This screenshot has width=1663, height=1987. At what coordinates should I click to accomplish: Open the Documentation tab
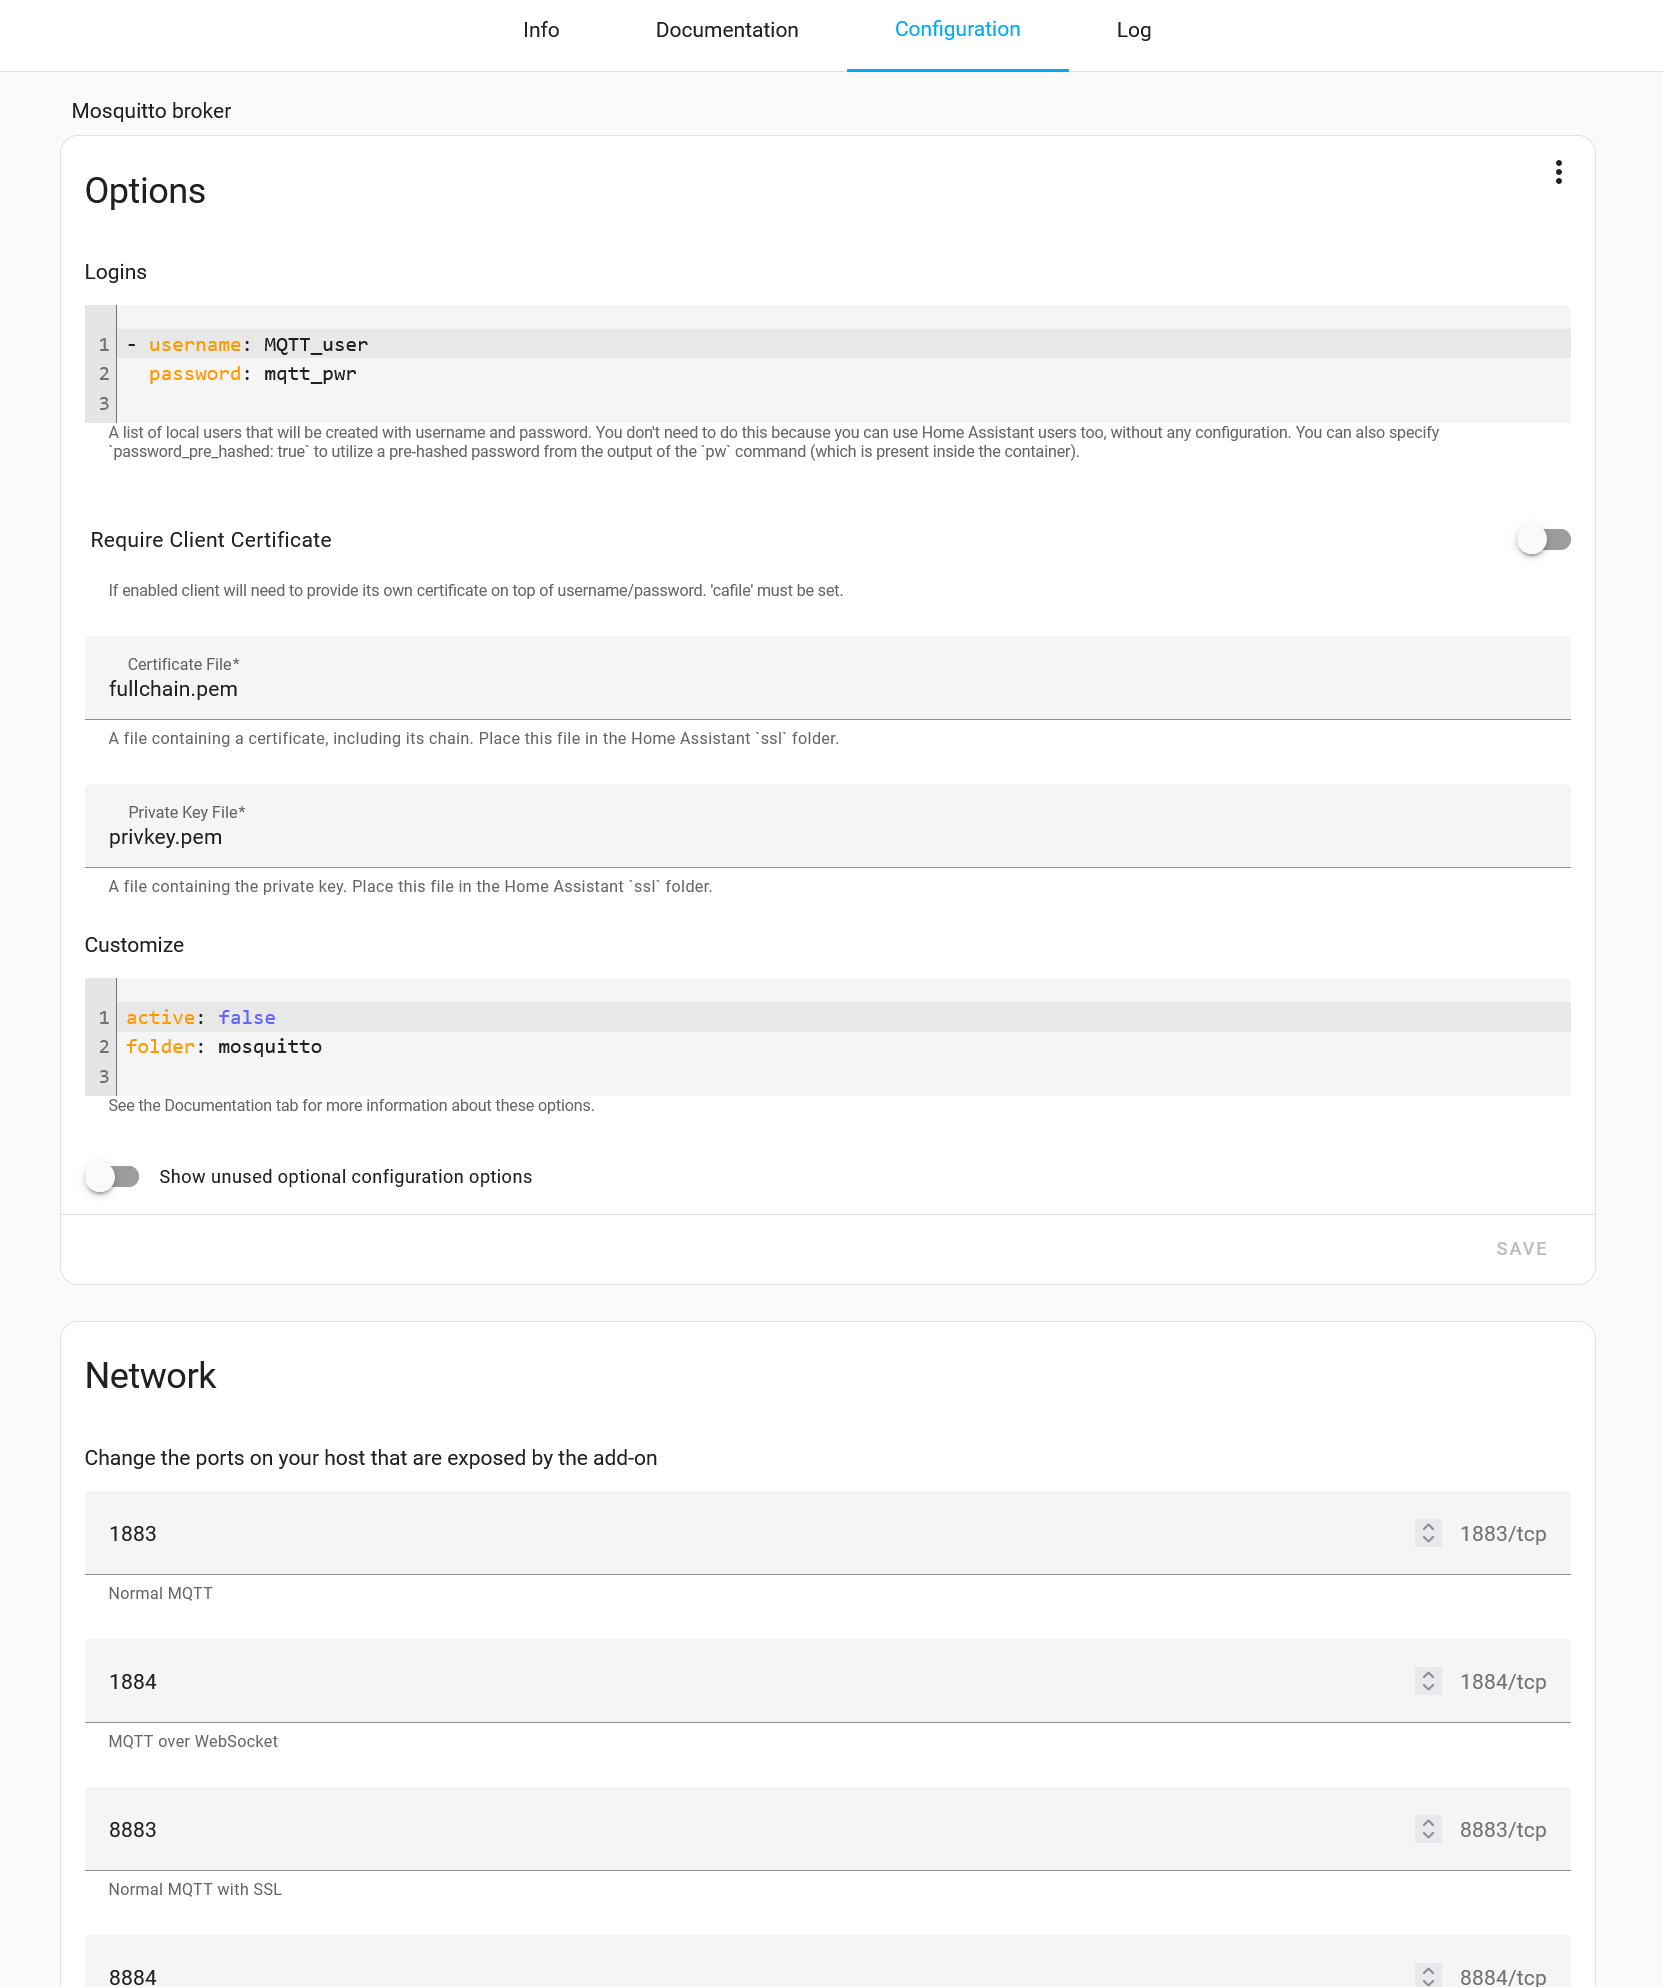(727, 30)
